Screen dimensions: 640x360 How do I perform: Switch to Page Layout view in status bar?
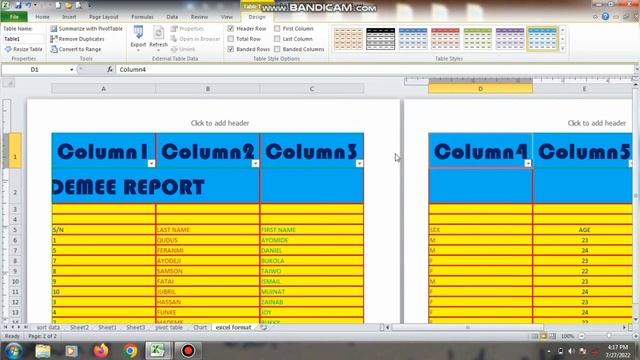pos(544,336)
